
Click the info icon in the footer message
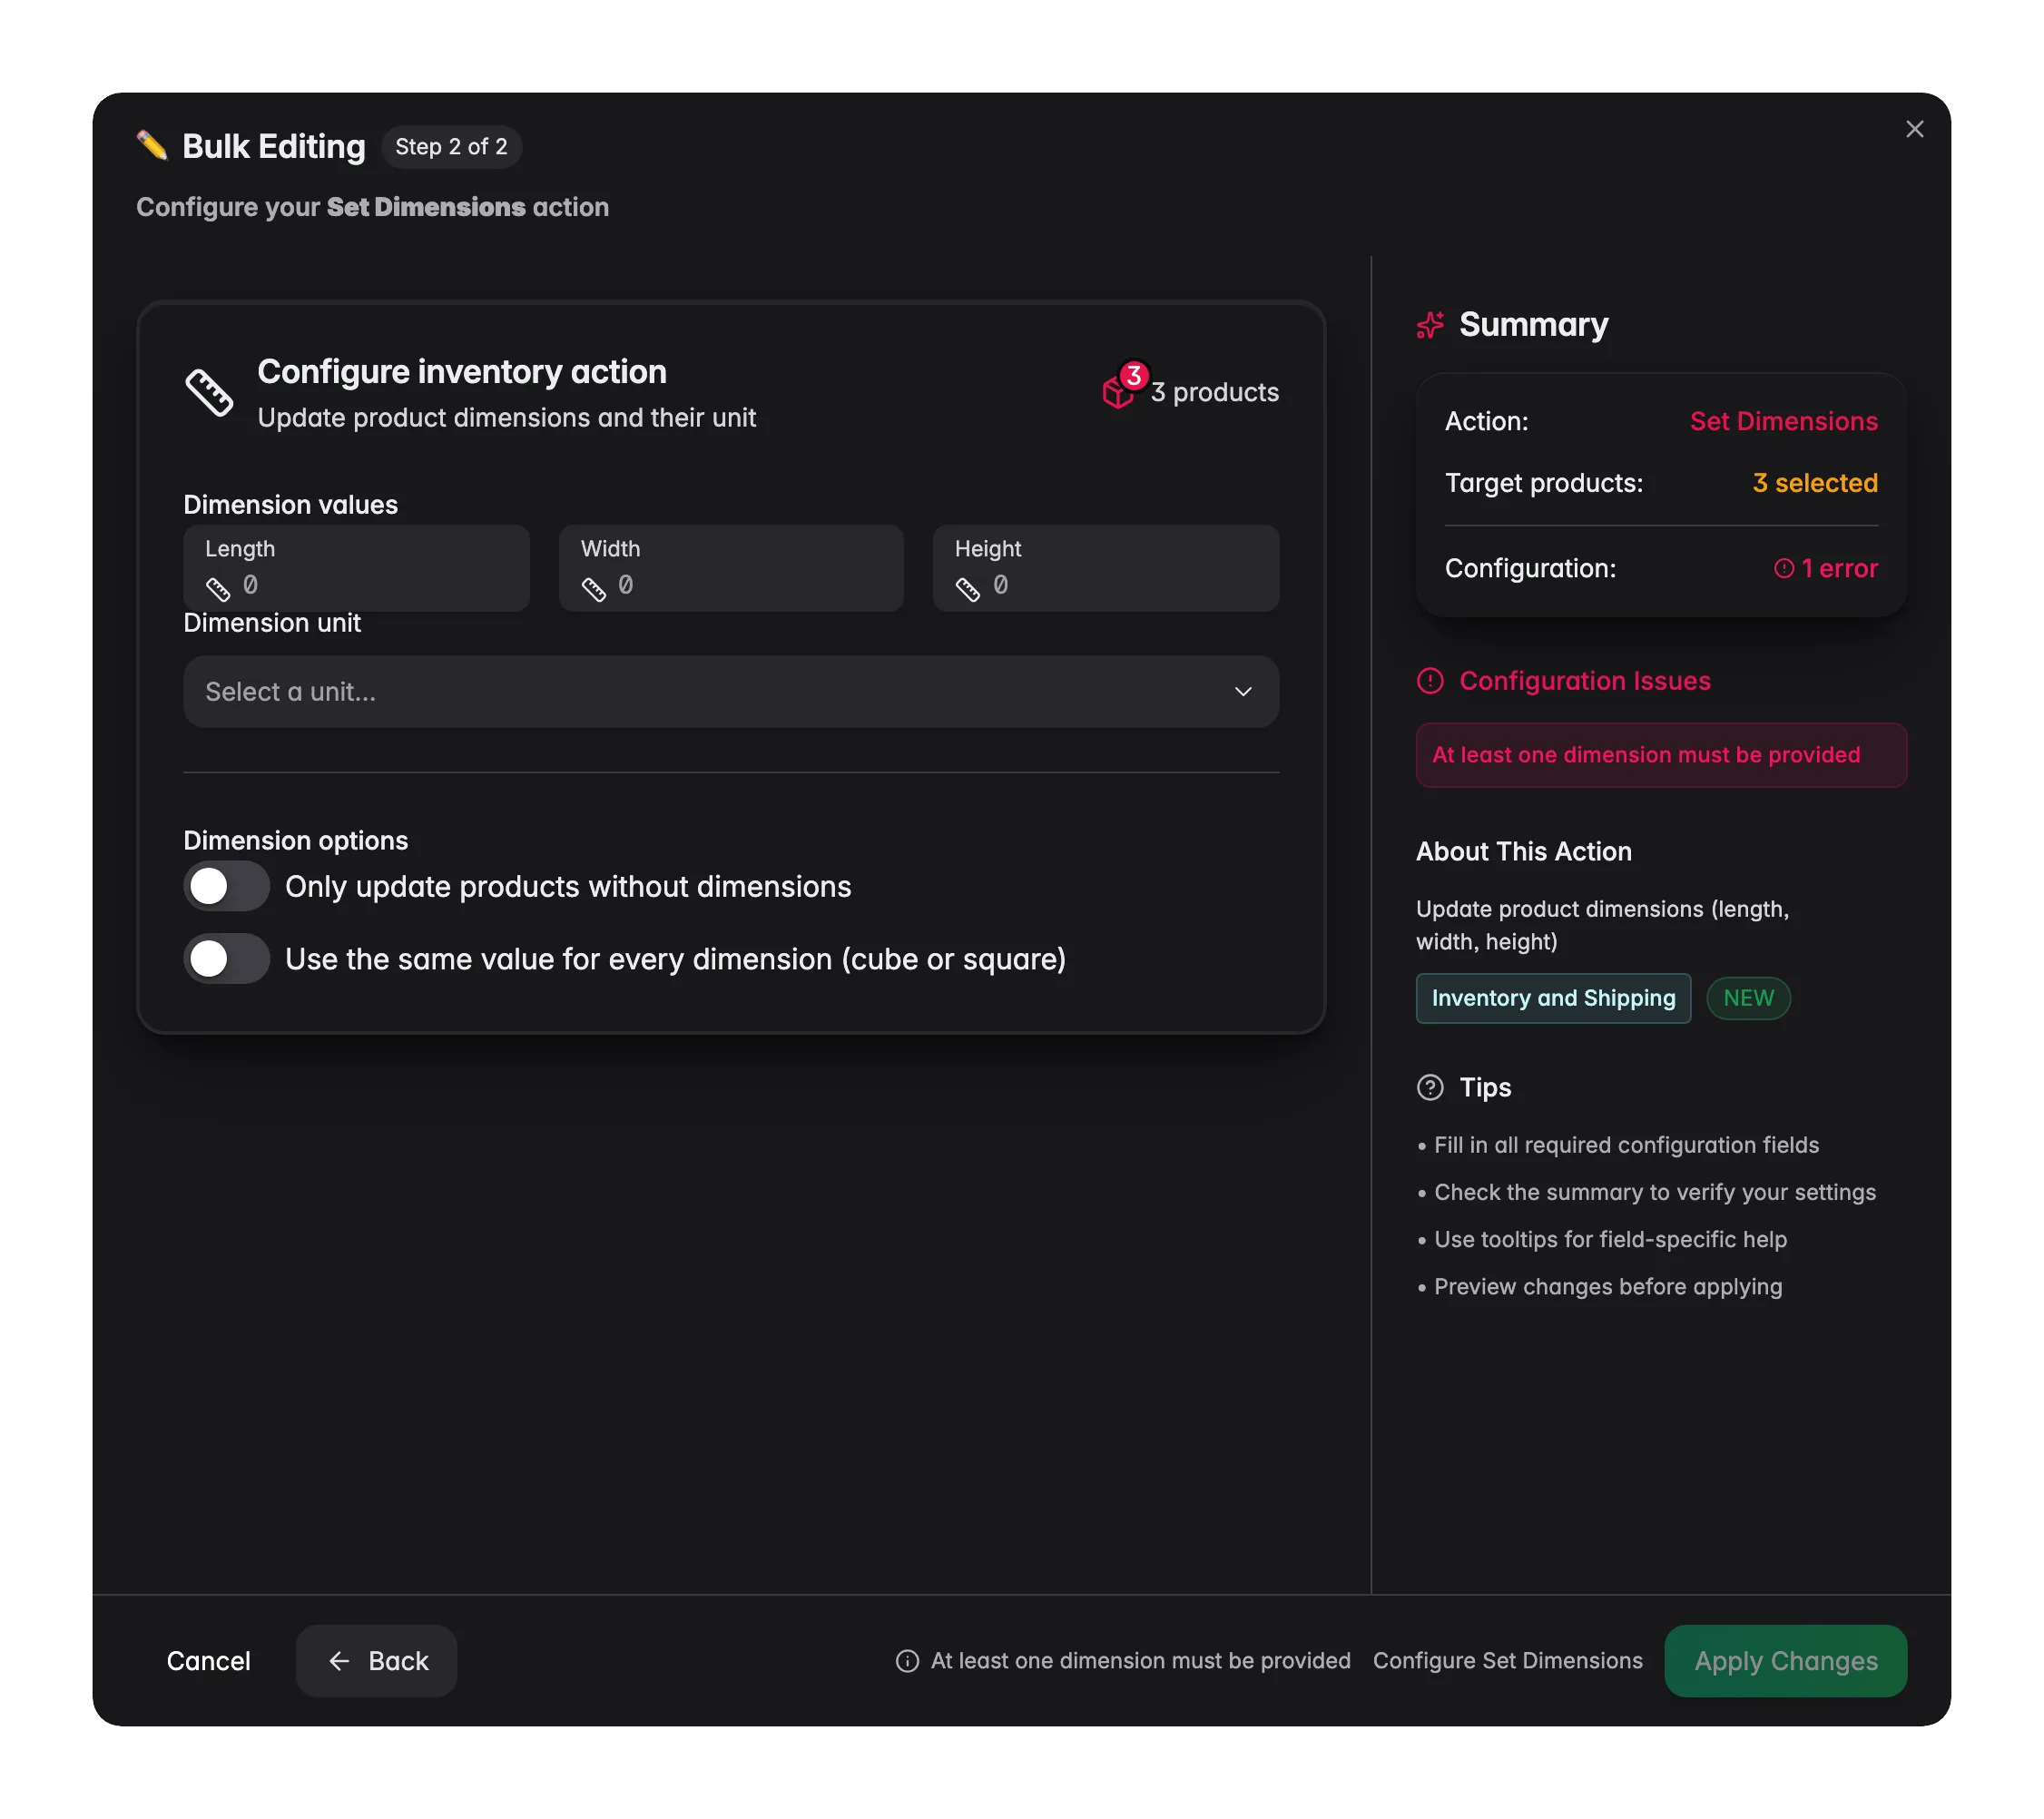(907, 1661)
